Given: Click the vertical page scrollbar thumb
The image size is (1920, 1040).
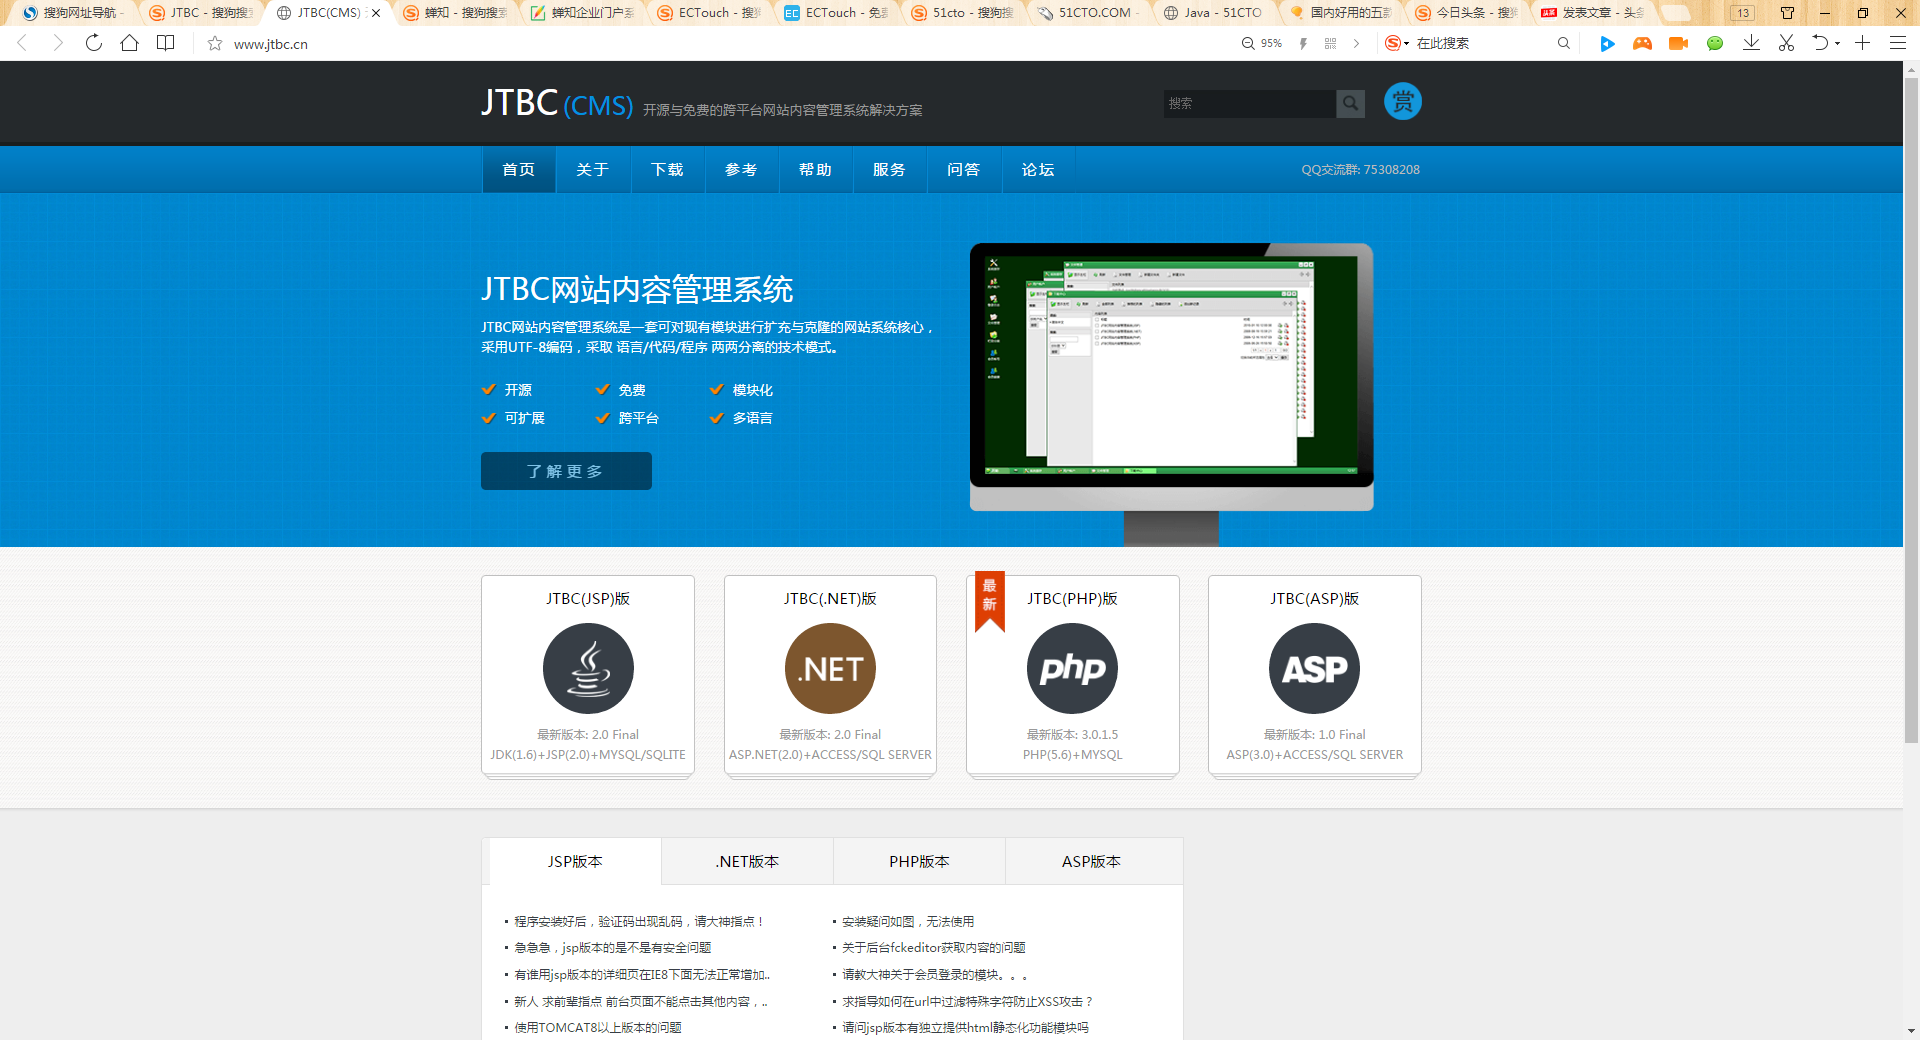Looking at the screenshot, I should [x=1911, y=410].
